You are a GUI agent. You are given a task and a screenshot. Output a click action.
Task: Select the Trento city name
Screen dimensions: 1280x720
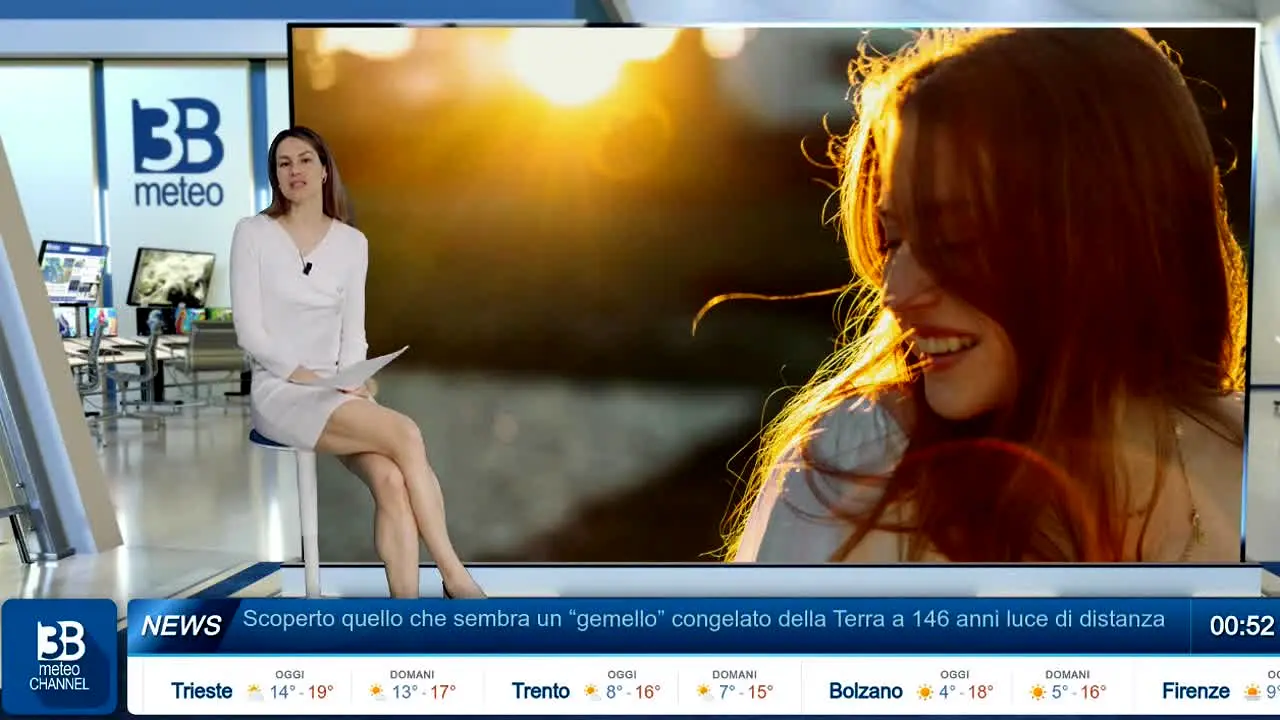pos(540,691)
